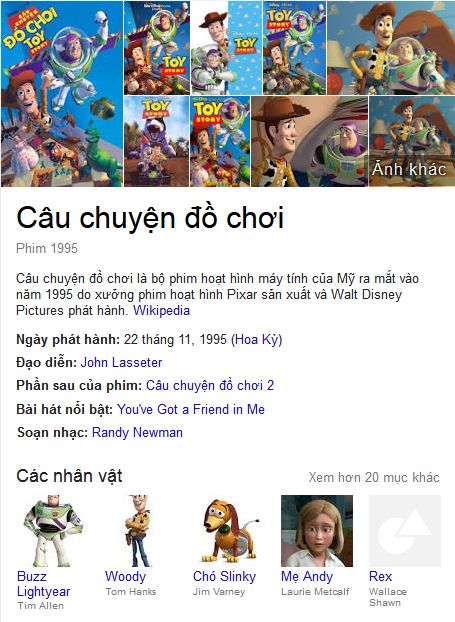Click the Buzz Lightyear character picture
The image size is (455, 622).
pos(52,531)
